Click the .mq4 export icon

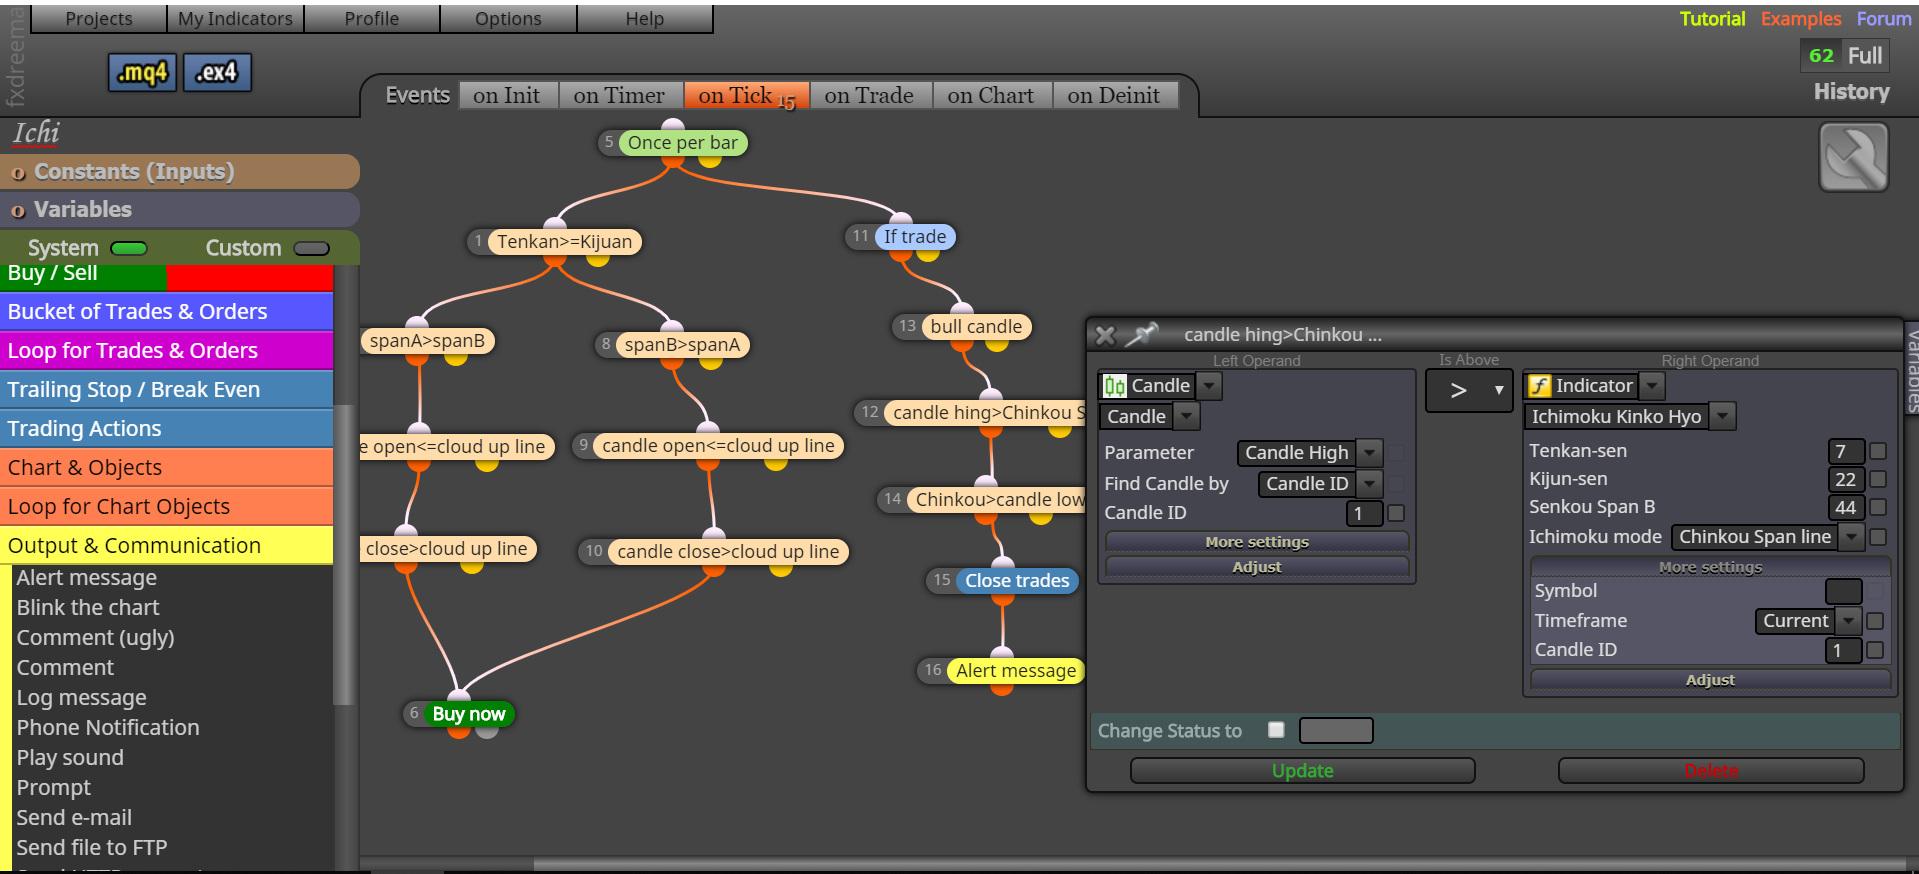[x=143, y=72]
